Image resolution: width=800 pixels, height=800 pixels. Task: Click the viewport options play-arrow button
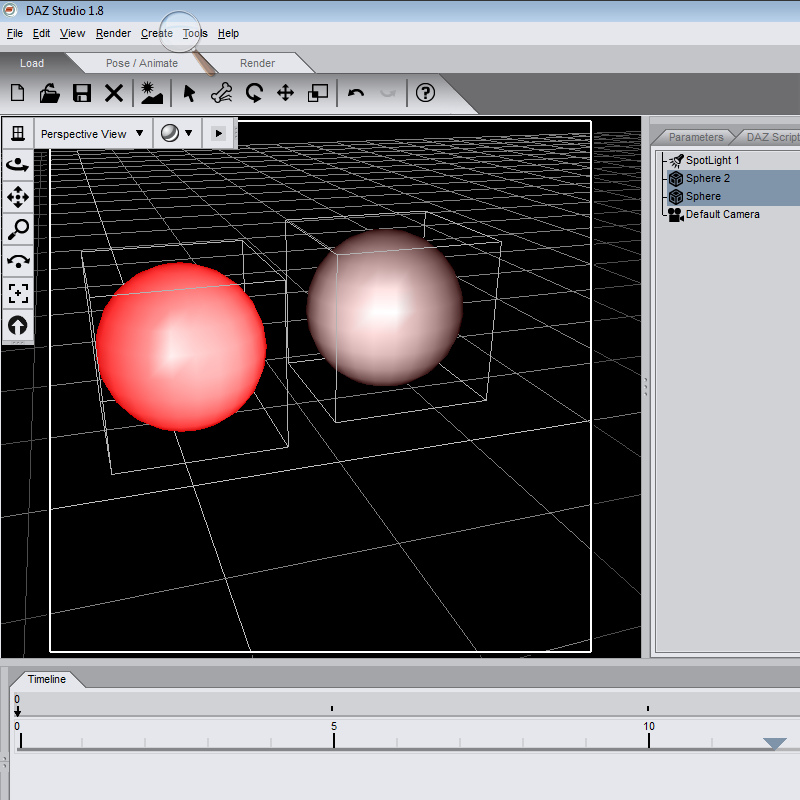coord(218,134)
